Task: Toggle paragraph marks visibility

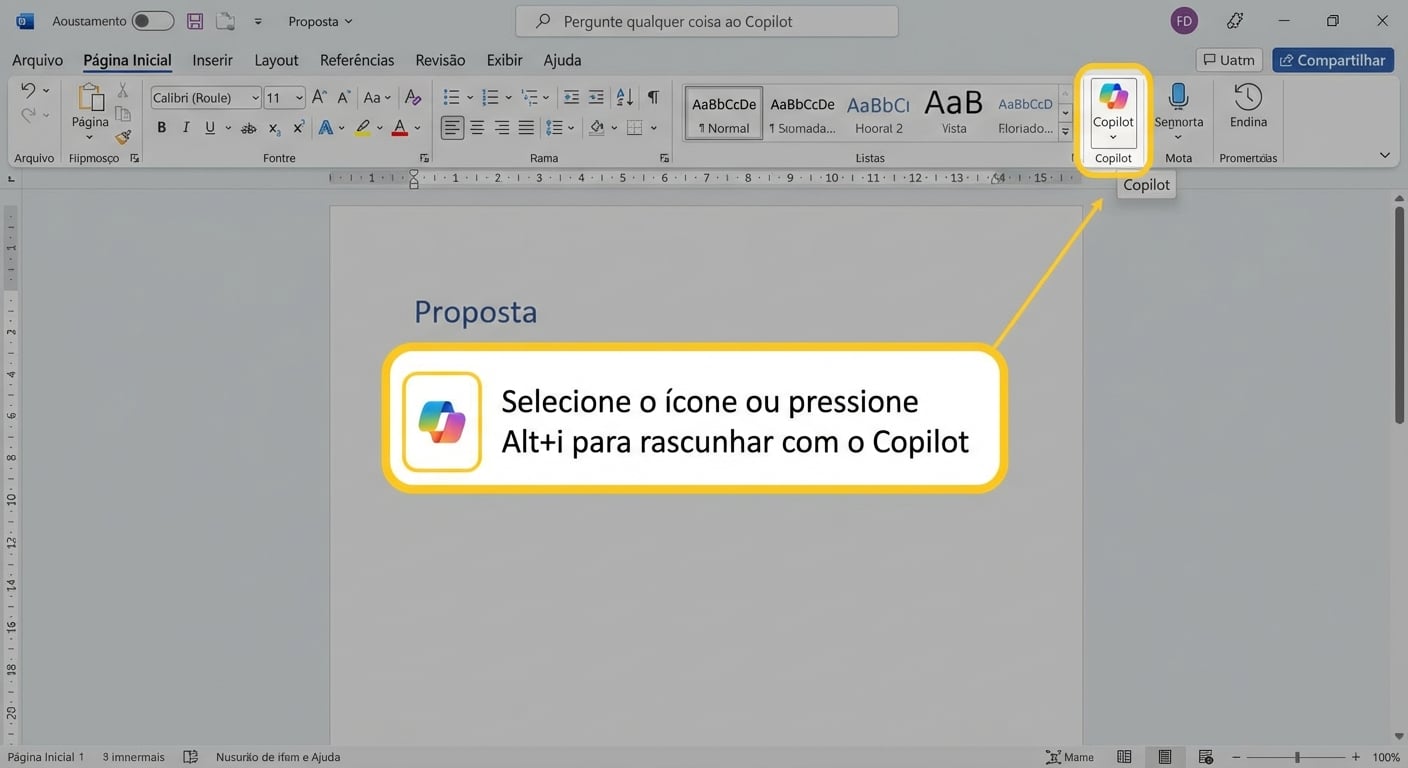Action: coord(652,97)
